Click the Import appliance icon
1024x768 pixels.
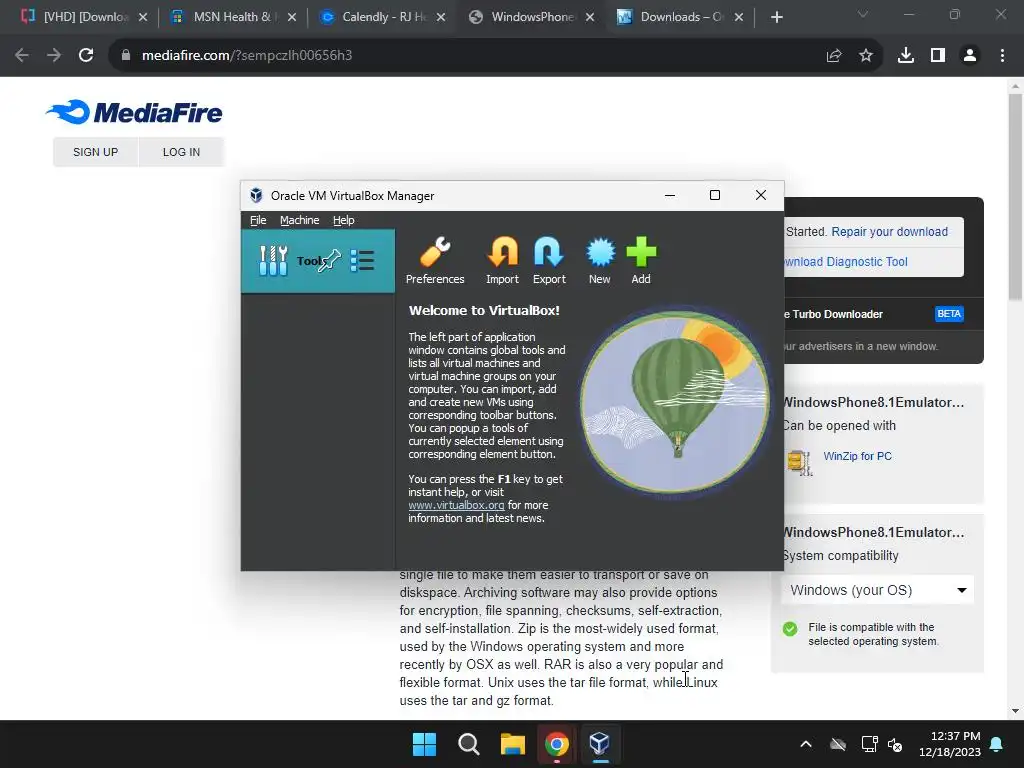(x=502, y=261)
